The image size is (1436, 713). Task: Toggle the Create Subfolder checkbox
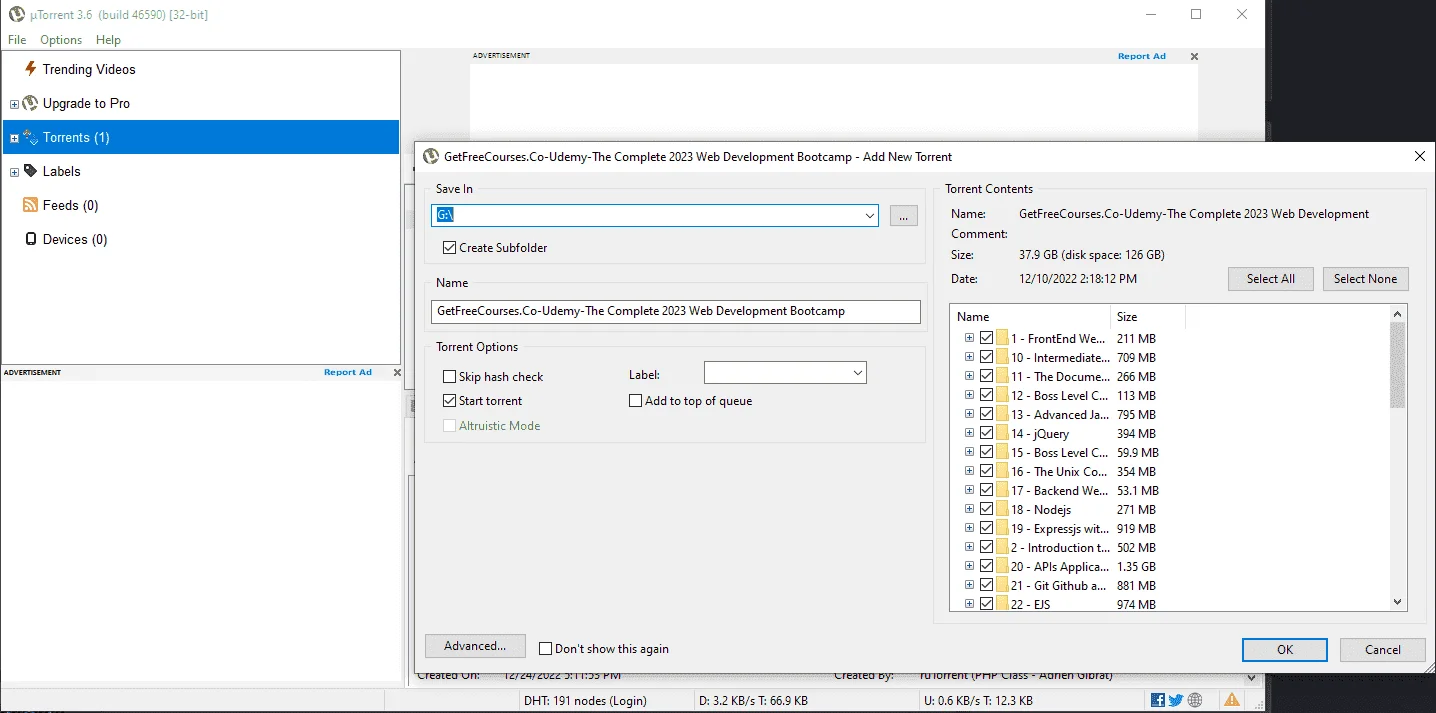(450, 247)
